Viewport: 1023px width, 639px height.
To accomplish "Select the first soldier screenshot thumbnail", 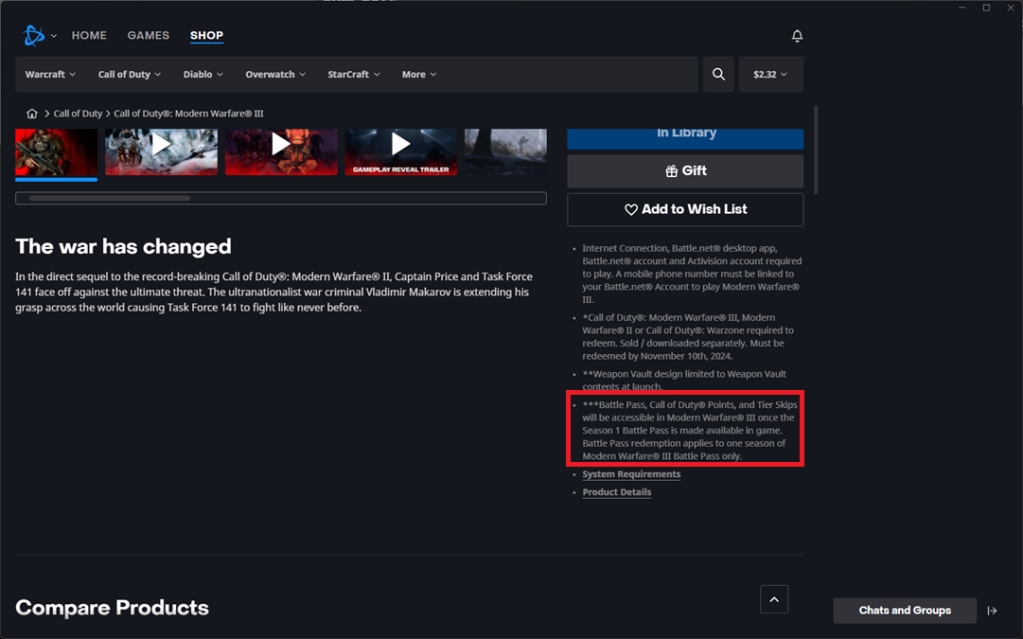I will 56,150.
